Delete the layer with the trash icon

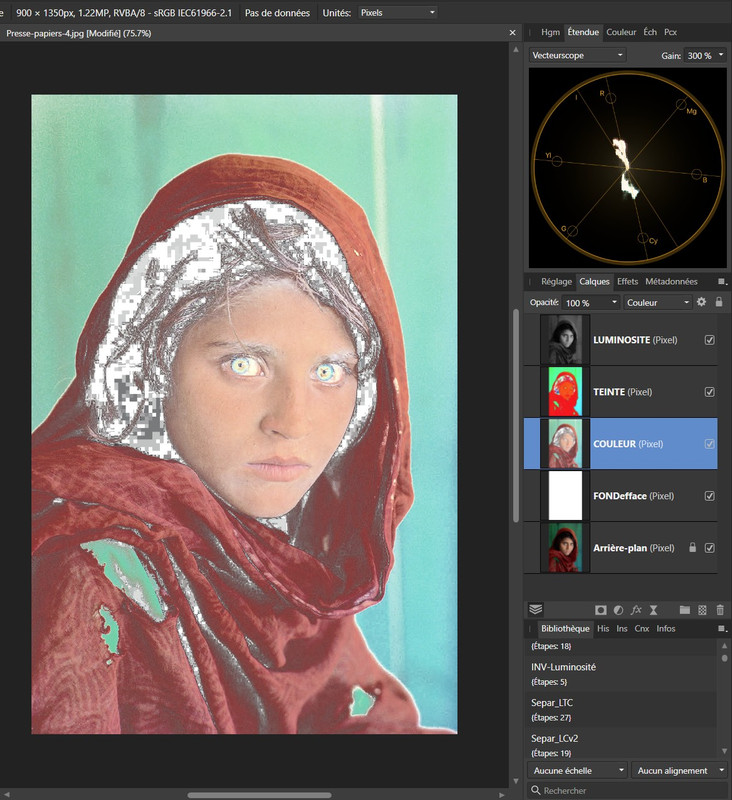coord(720,610)
